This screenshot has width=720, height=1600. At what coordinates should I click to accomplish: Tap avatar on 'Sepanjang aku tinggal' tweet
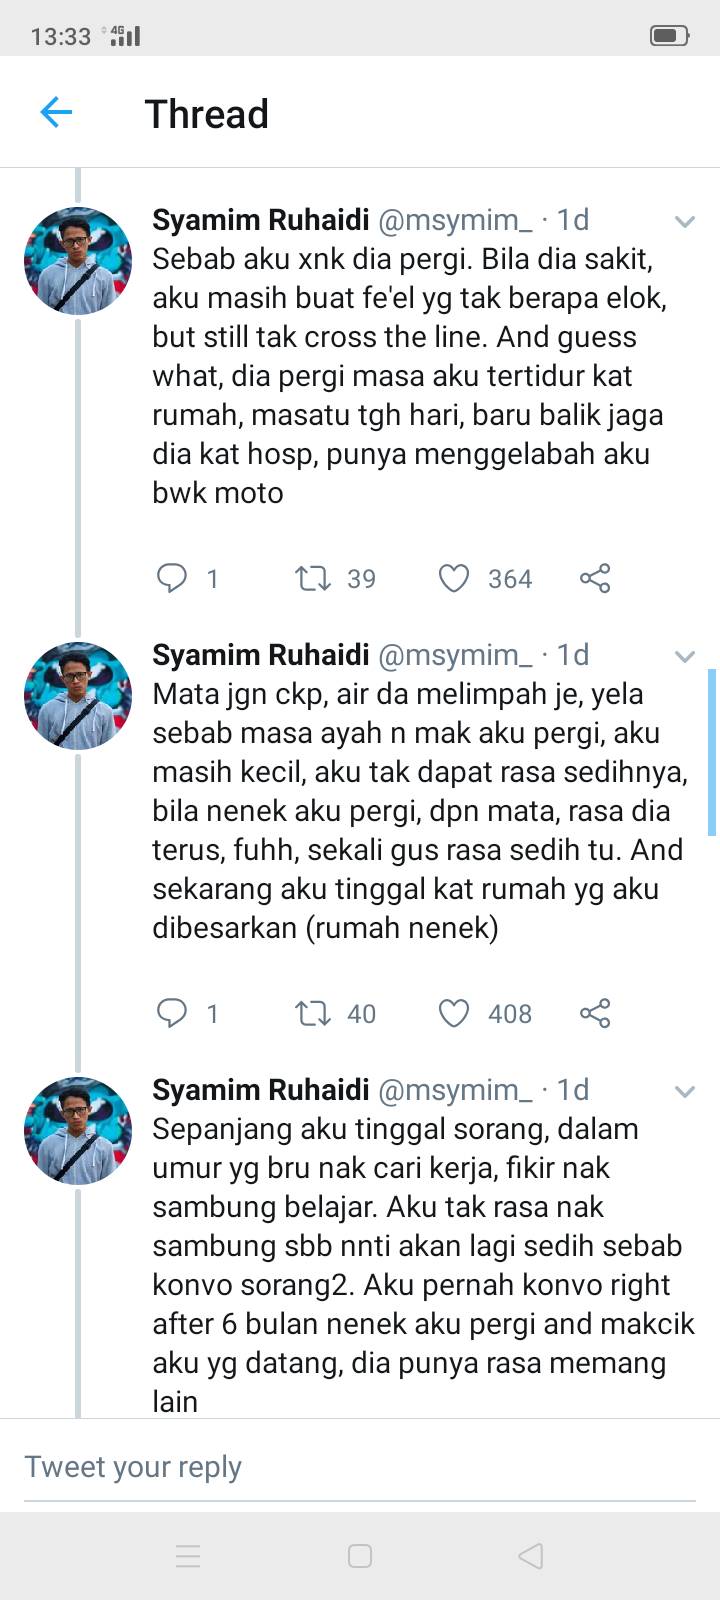pos(78,1131)
